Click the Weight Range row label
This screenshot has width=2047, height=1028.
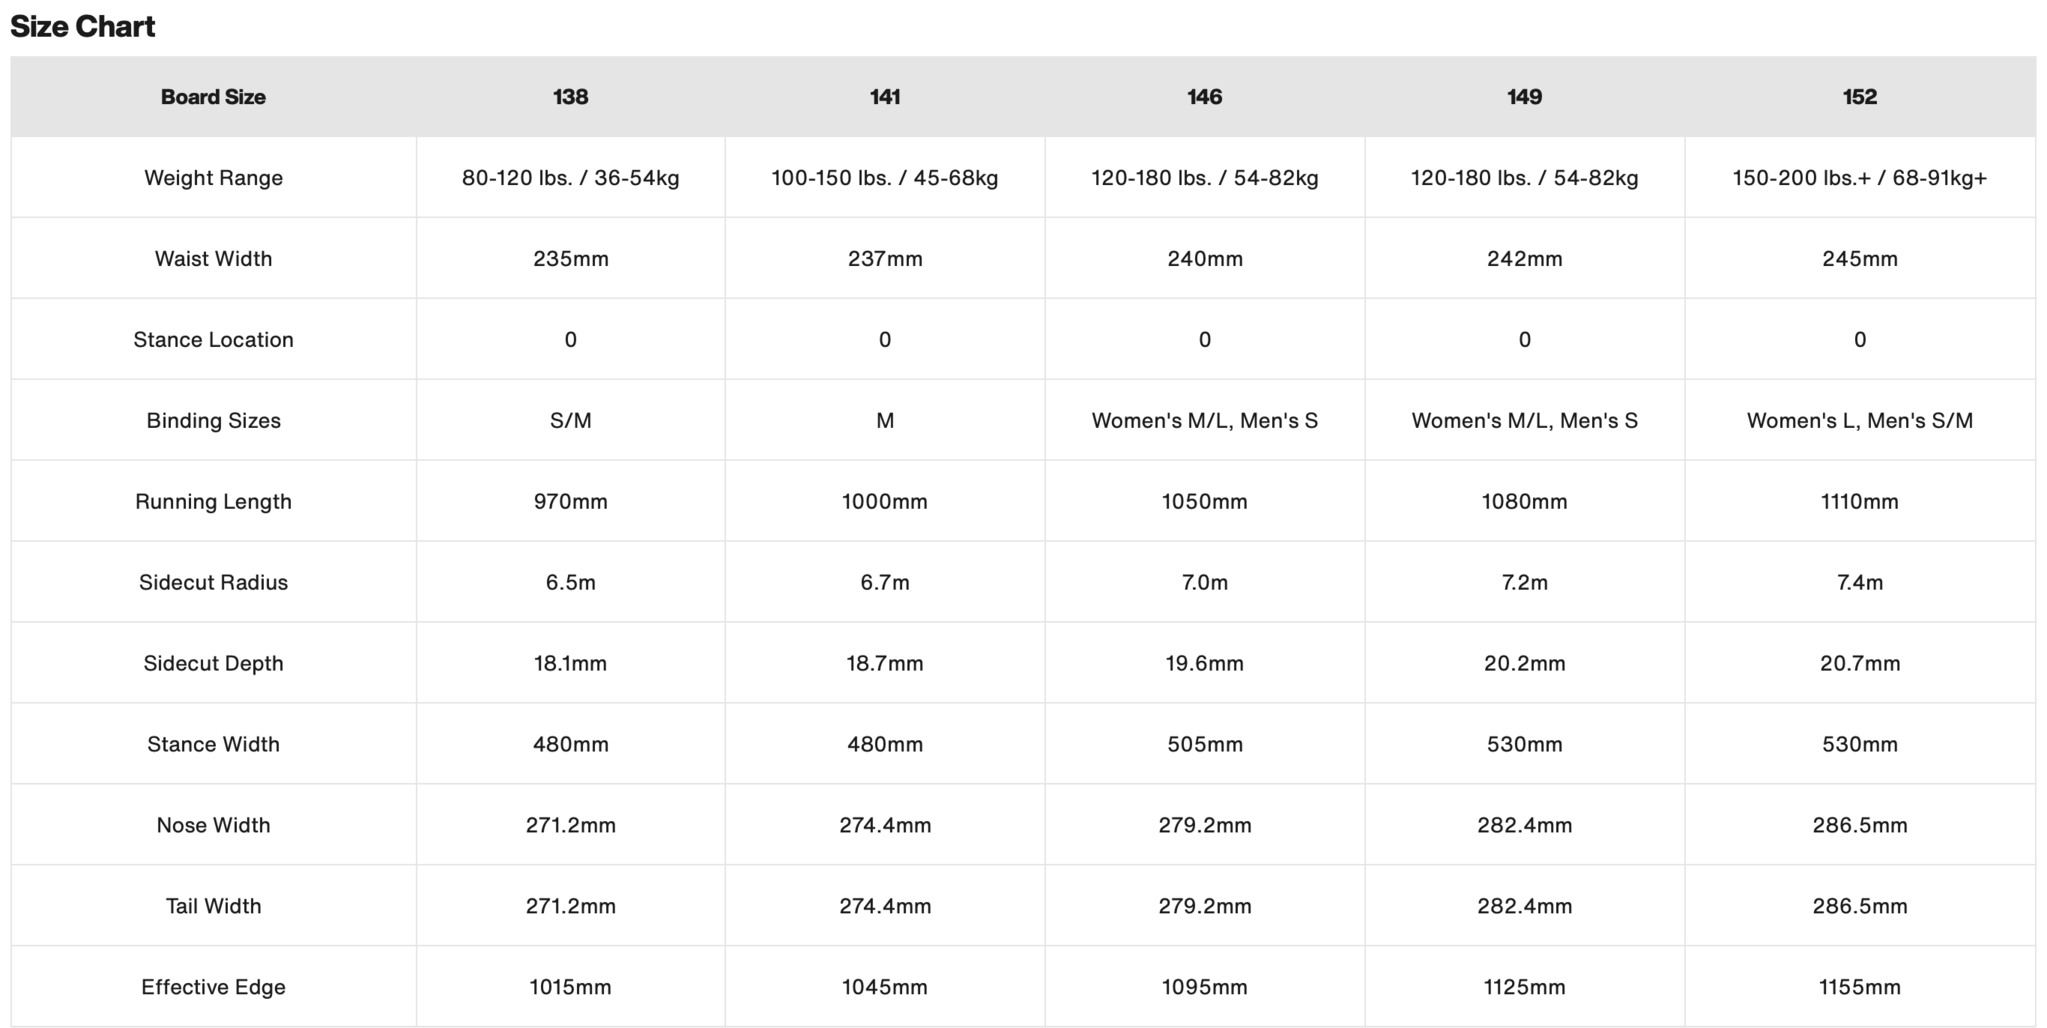click(213, 178)
